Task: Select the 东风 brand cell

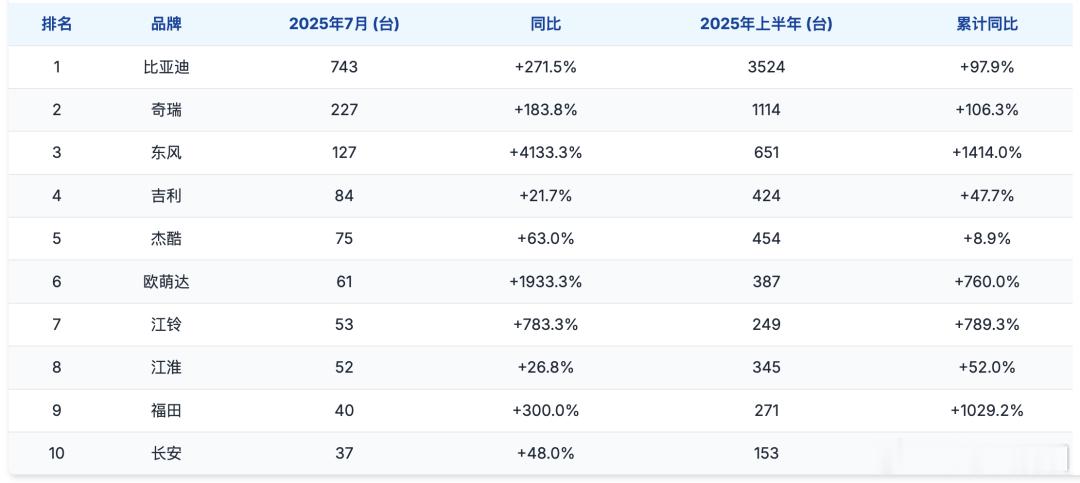Action: coord(166,152)
